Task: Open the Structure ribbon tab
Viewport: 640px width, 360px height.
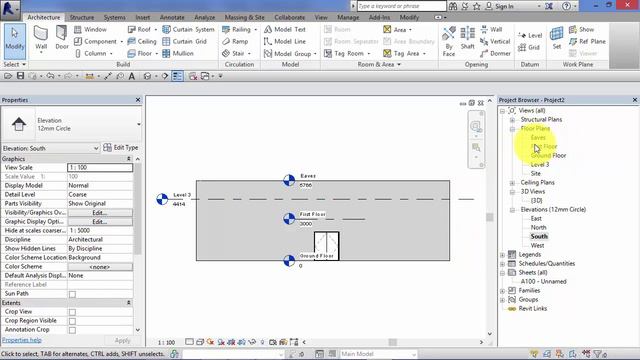Action: coord(82,18)
